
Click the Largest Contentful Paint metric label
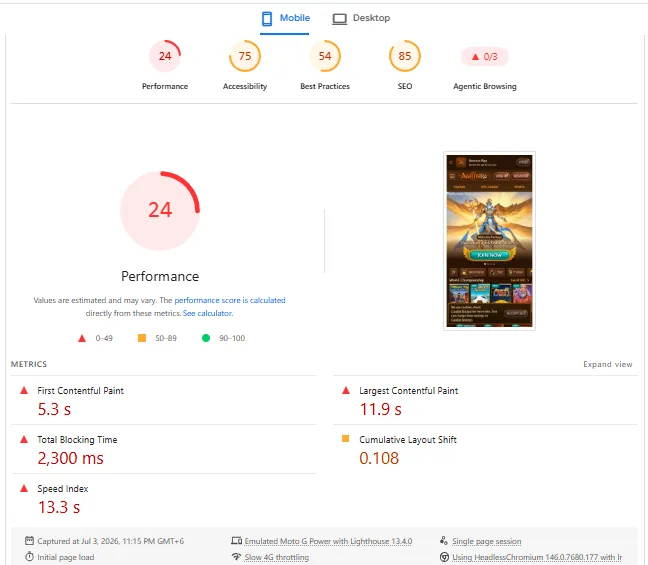pyautogui.click(x=408, y=391)
